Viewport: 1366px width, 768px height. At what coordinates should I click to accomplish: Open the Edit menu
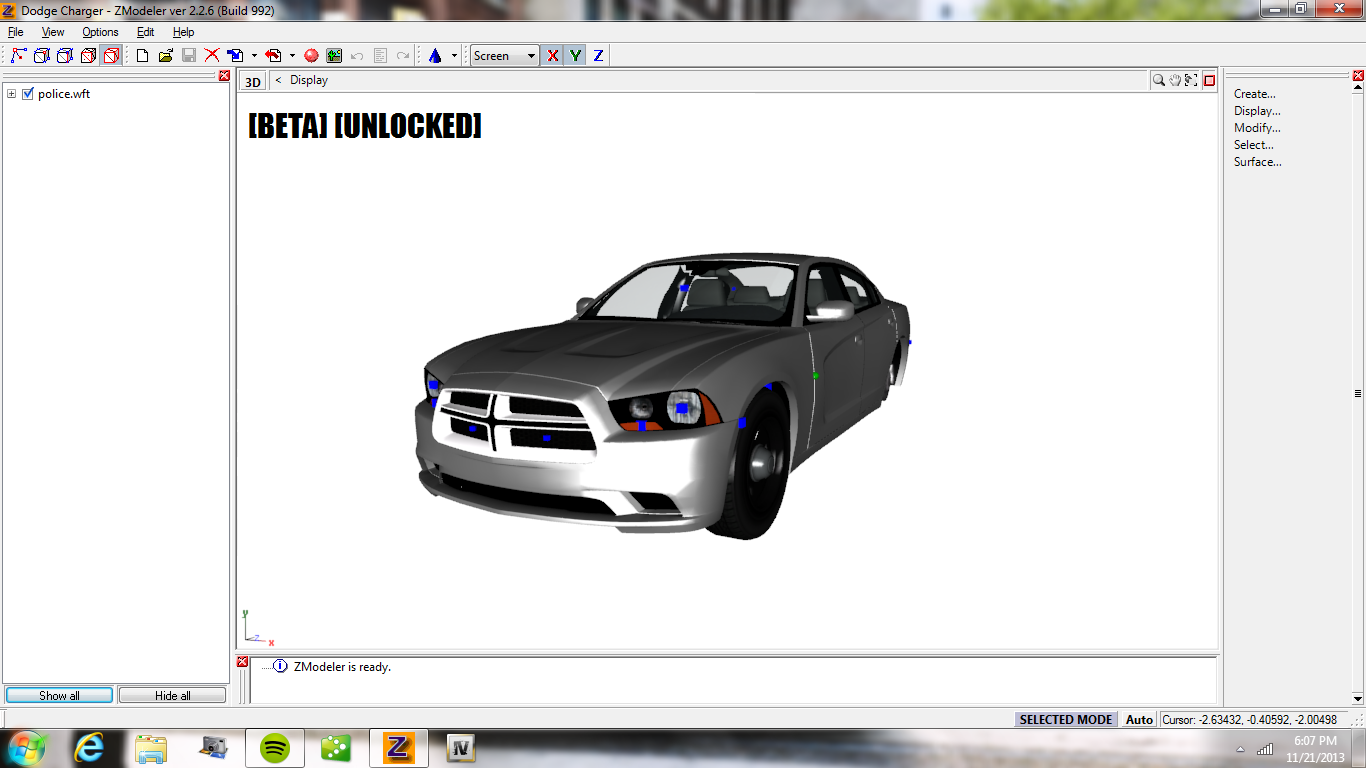tap(145, 32)
